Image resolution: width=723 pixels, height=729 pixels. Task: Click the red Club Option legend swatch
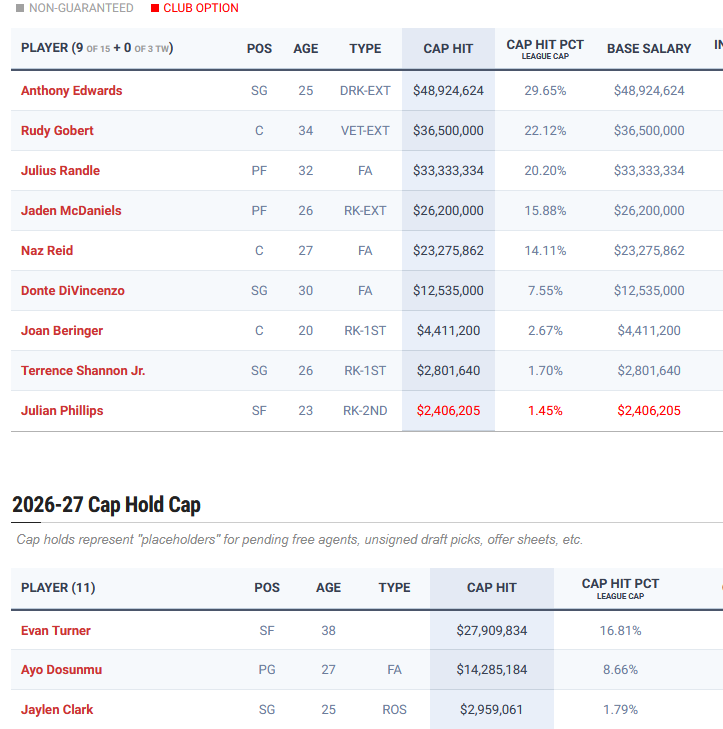(155, 8)
